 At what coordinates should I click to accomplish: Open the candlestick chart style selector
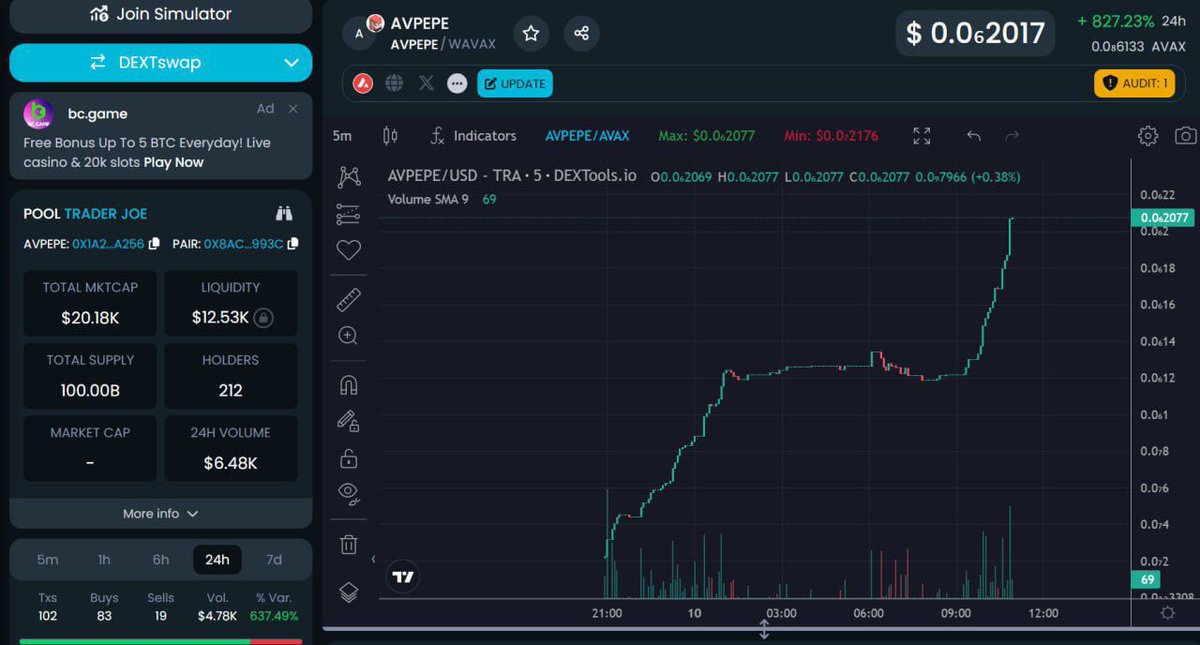tap(391, 136)
